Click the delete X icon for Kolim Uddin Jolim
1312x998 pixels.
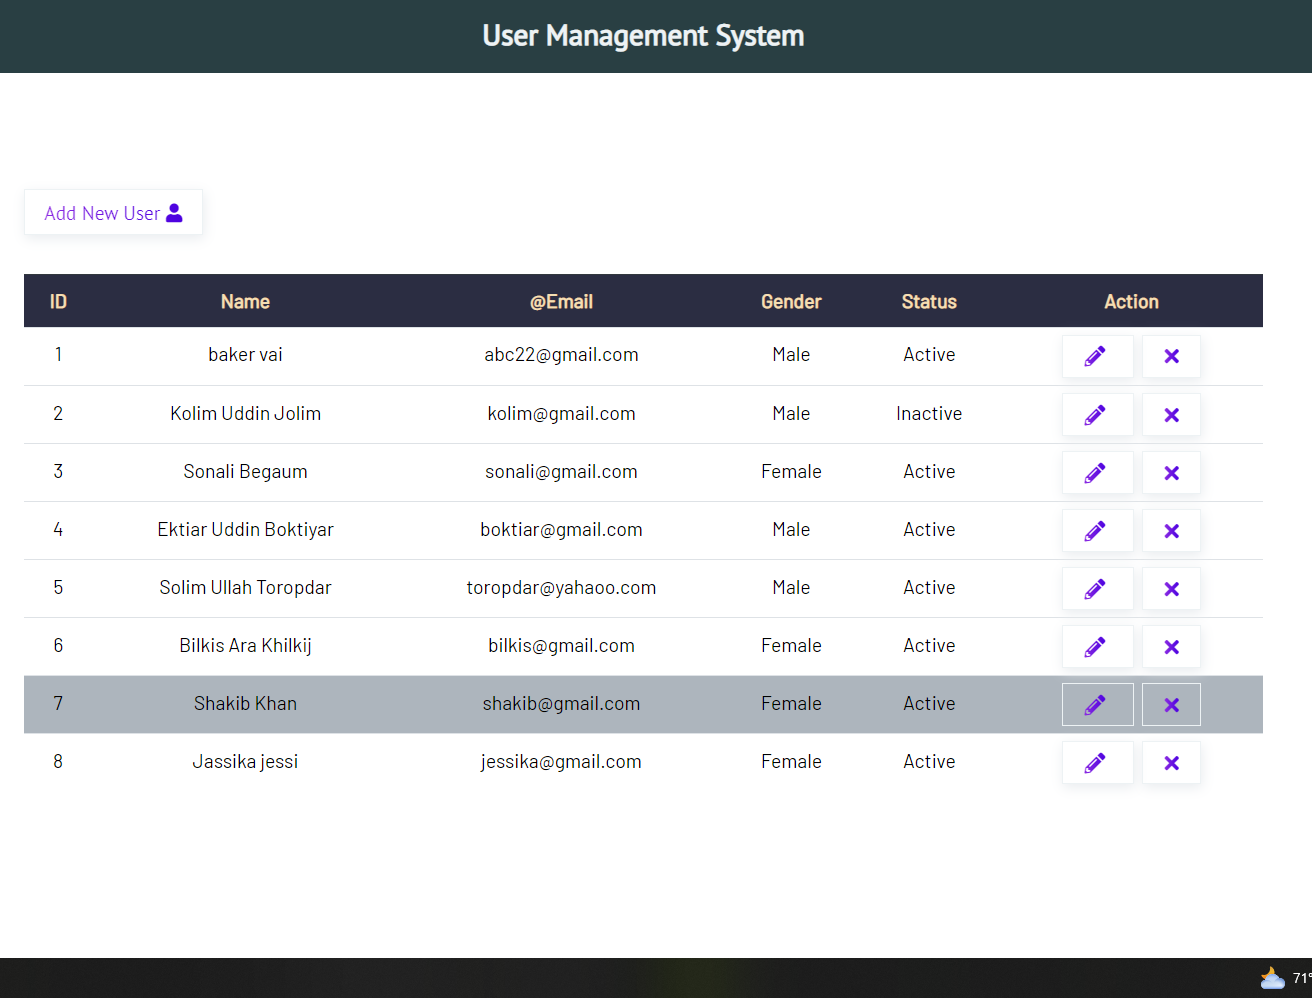(1171, 414)
